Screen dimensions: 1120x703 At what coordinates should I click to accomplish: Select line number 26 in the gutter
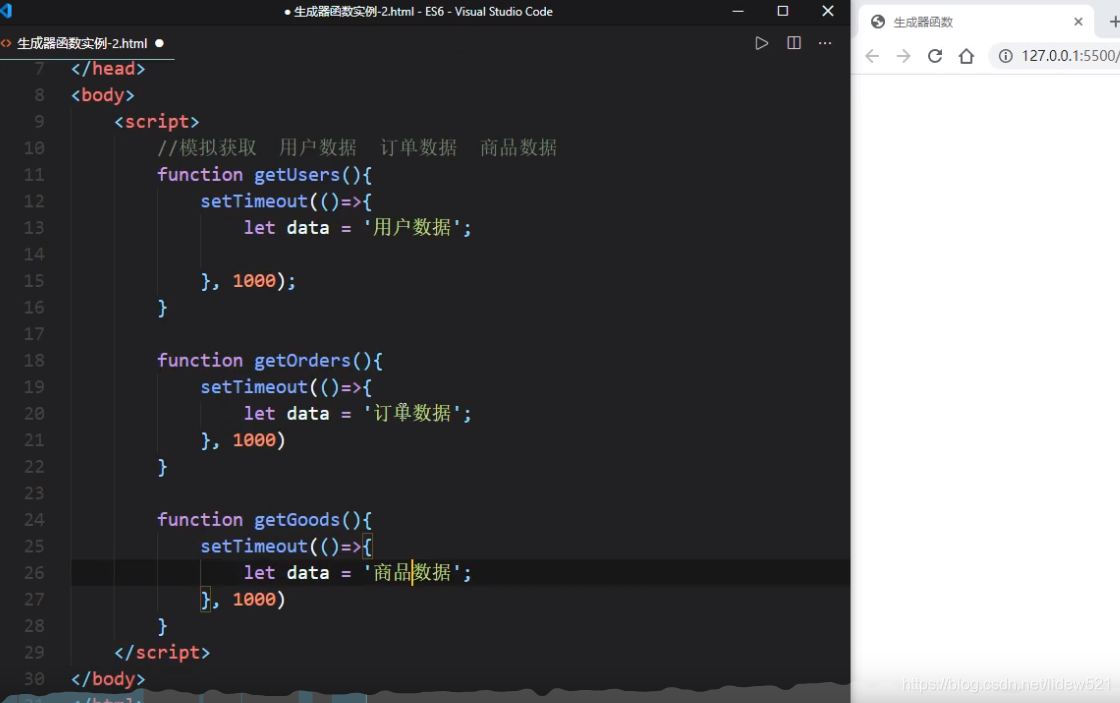[33, 572]
